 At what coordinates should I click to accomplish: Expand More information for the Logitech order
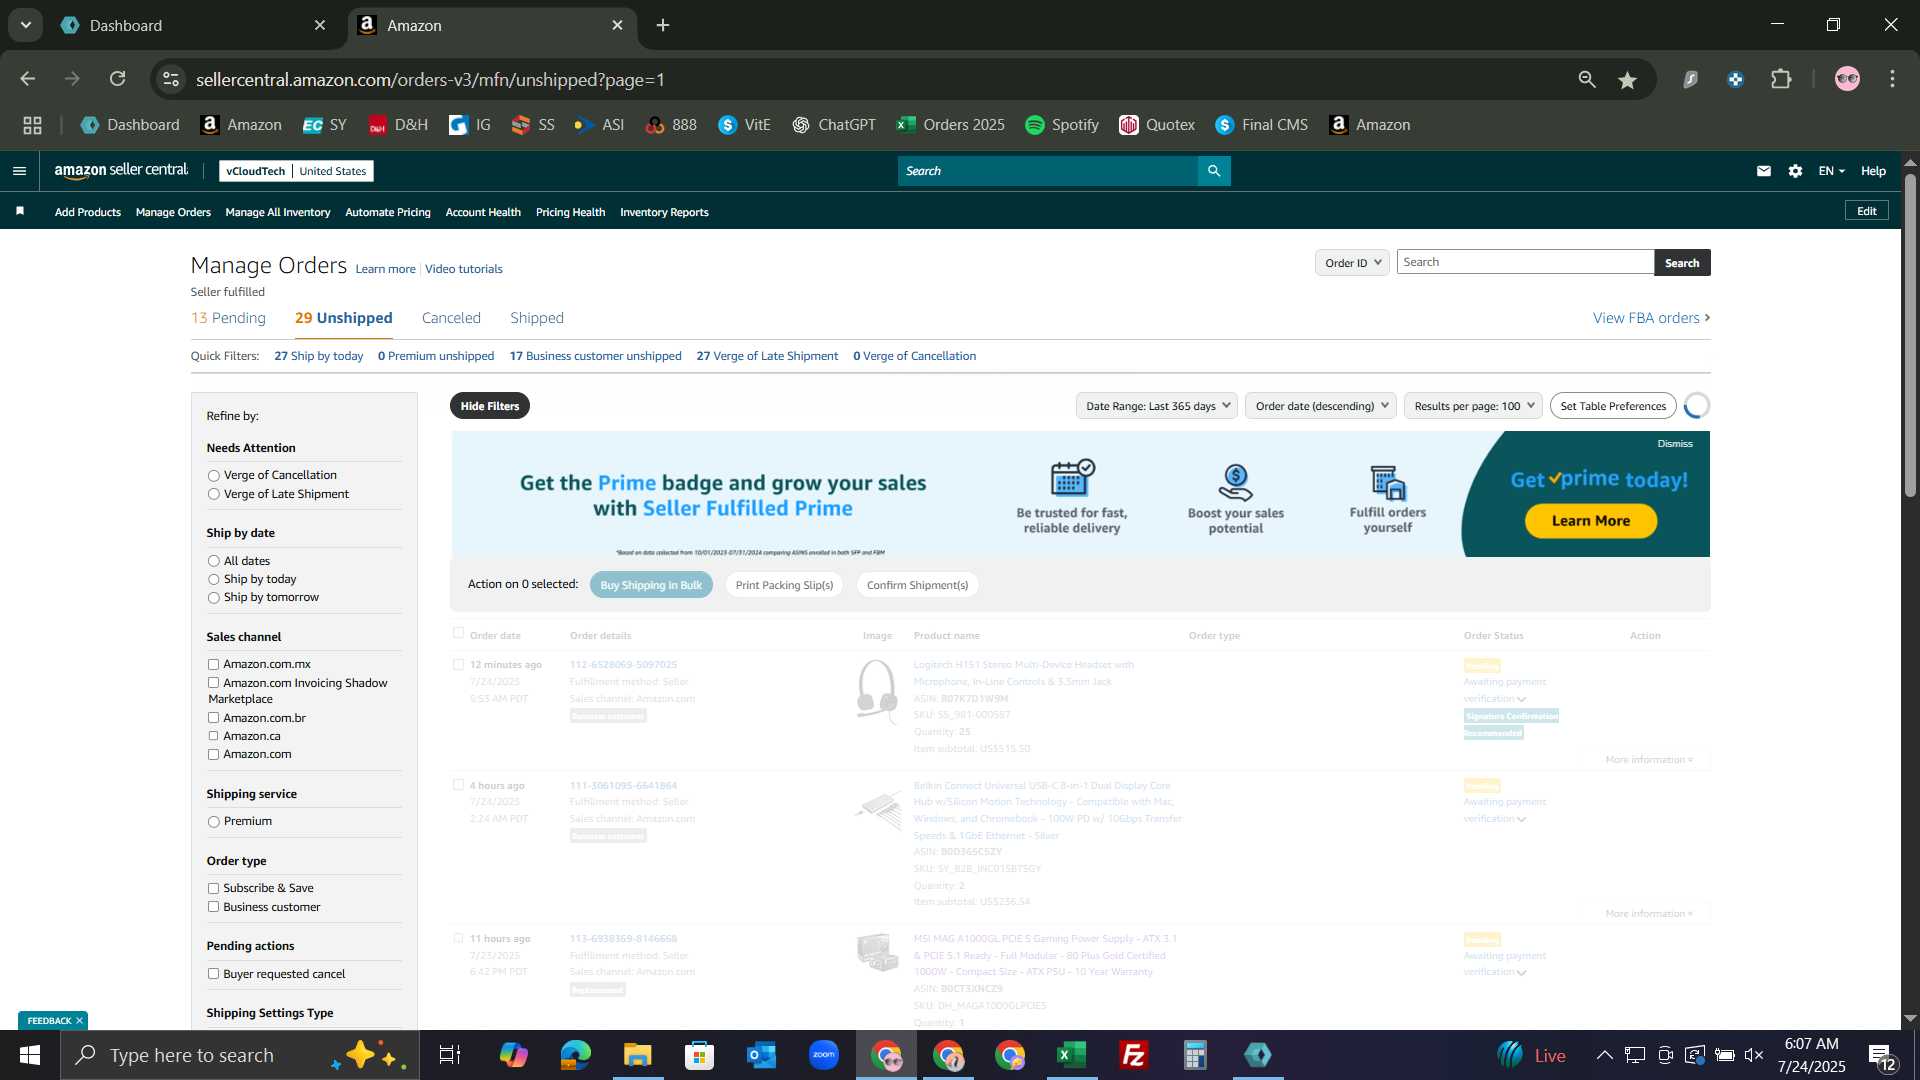pyautogui.click(x=1649, y=760)
